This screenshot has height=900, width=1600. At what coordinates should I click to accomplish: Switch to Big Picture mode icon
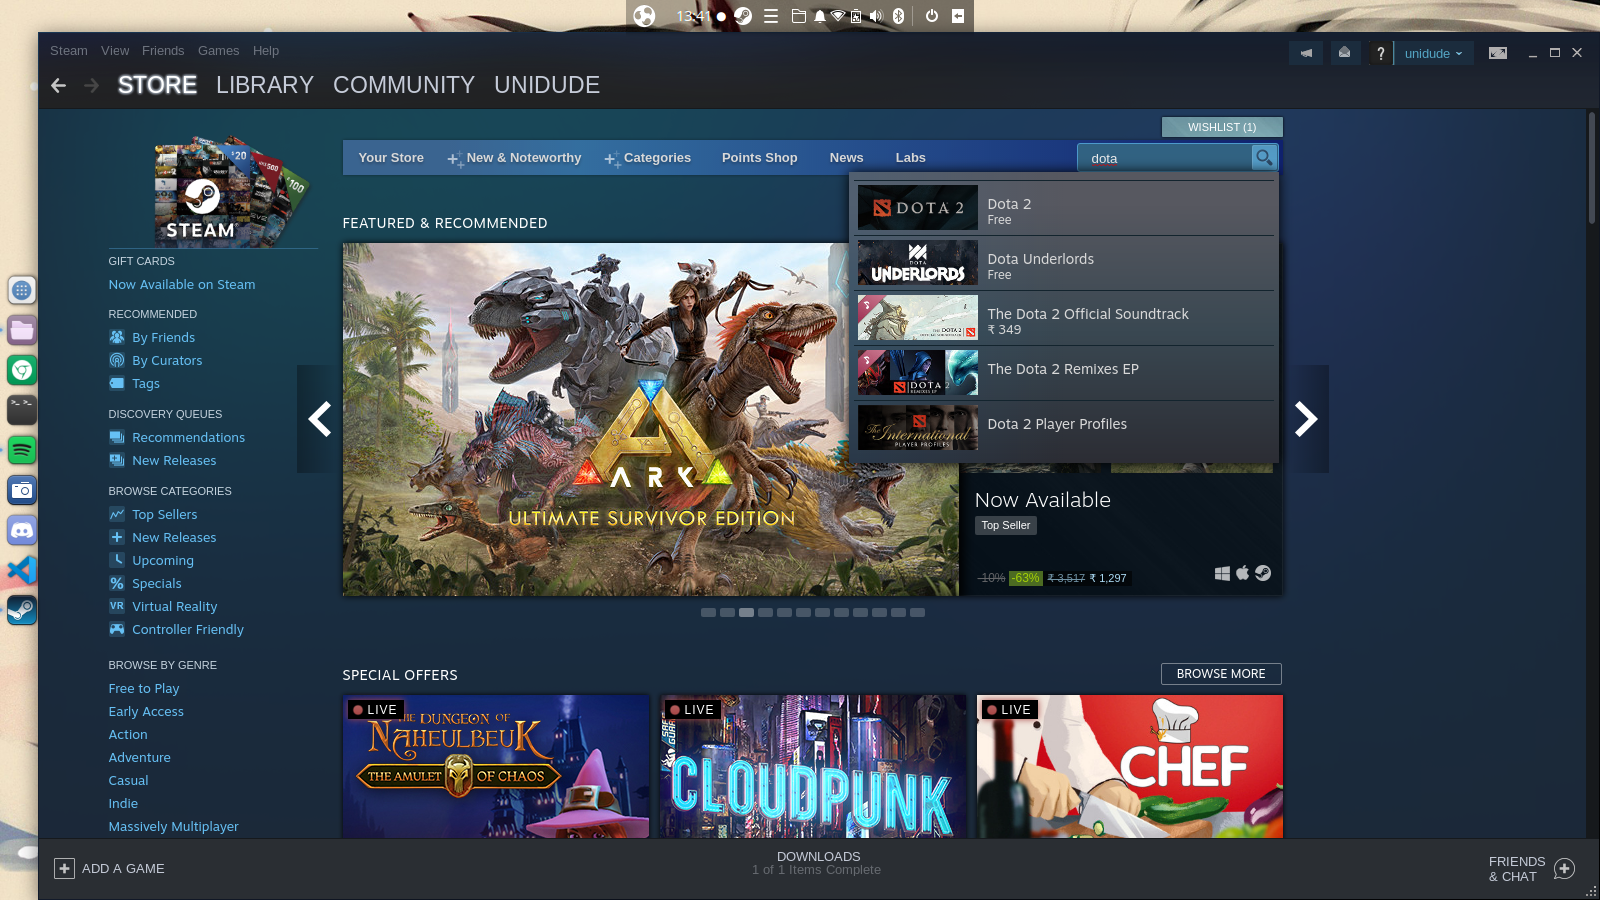1498,53
